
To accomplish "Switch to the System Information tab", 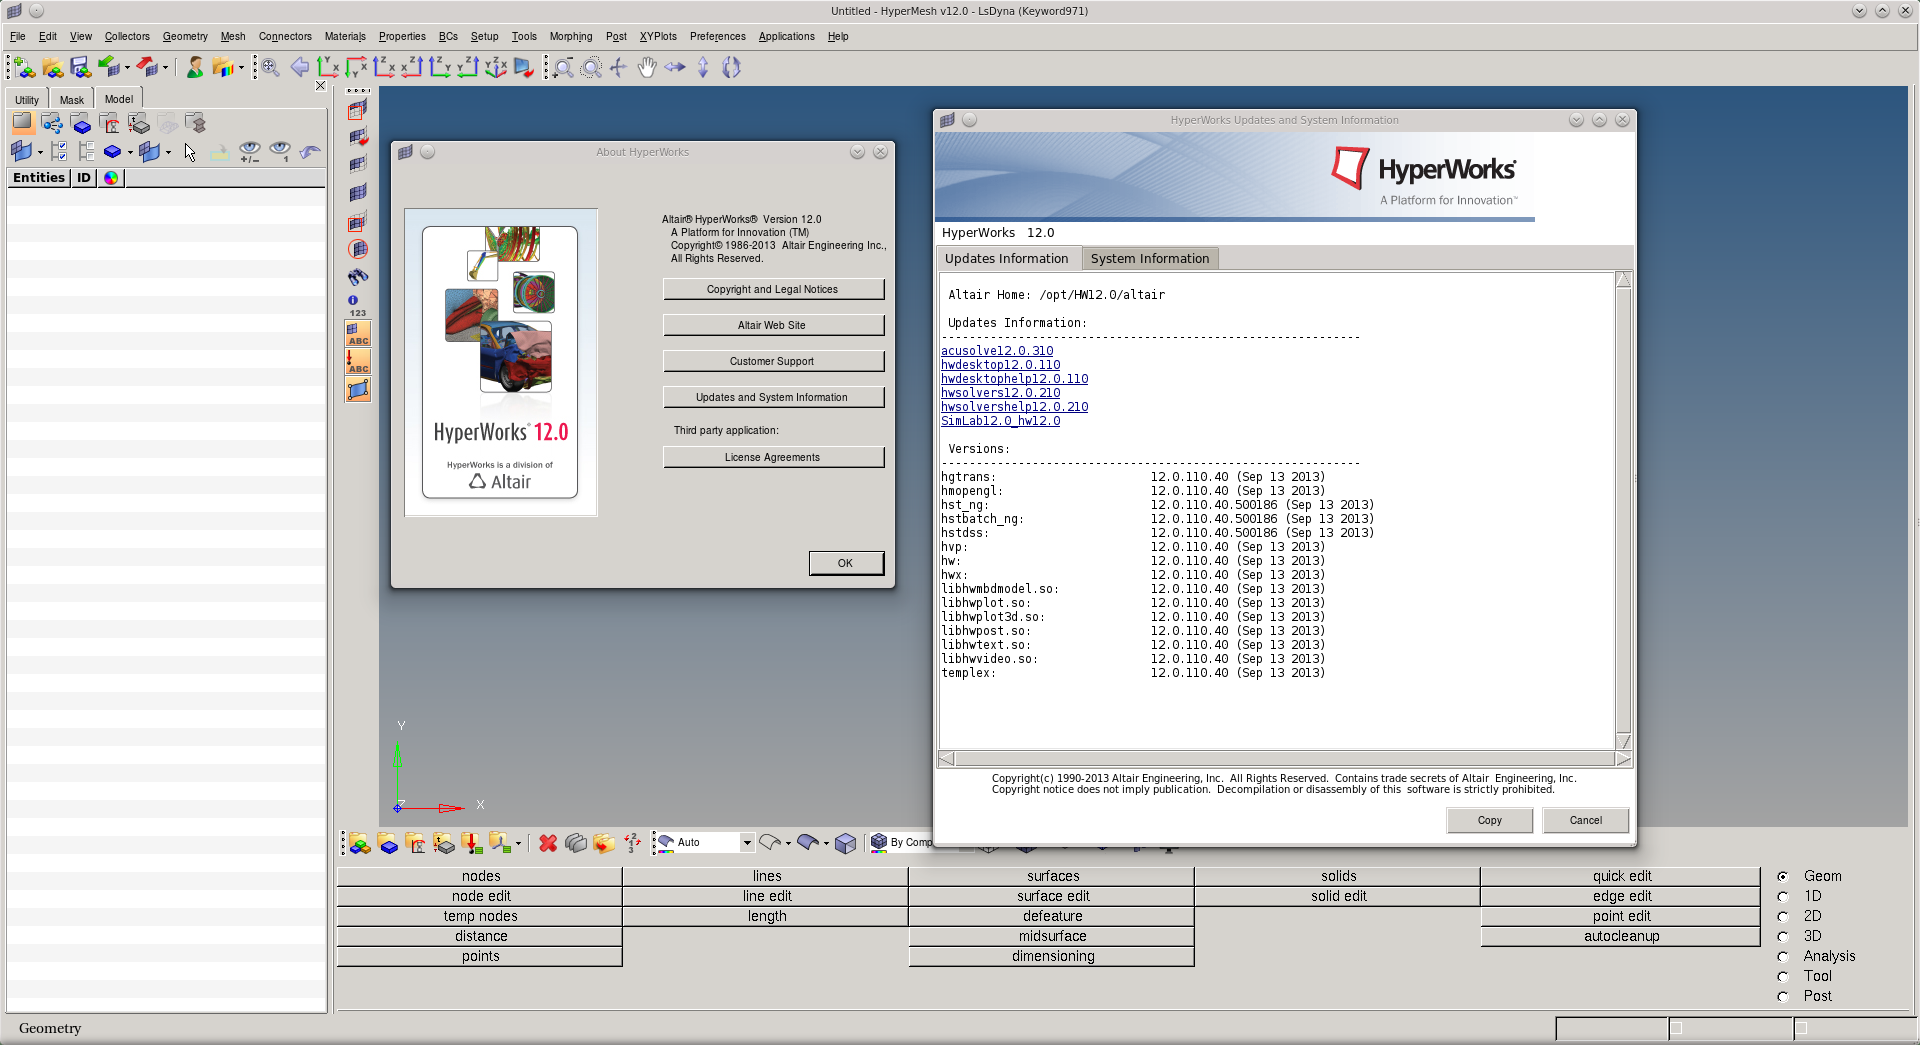I will (1149, 258).
